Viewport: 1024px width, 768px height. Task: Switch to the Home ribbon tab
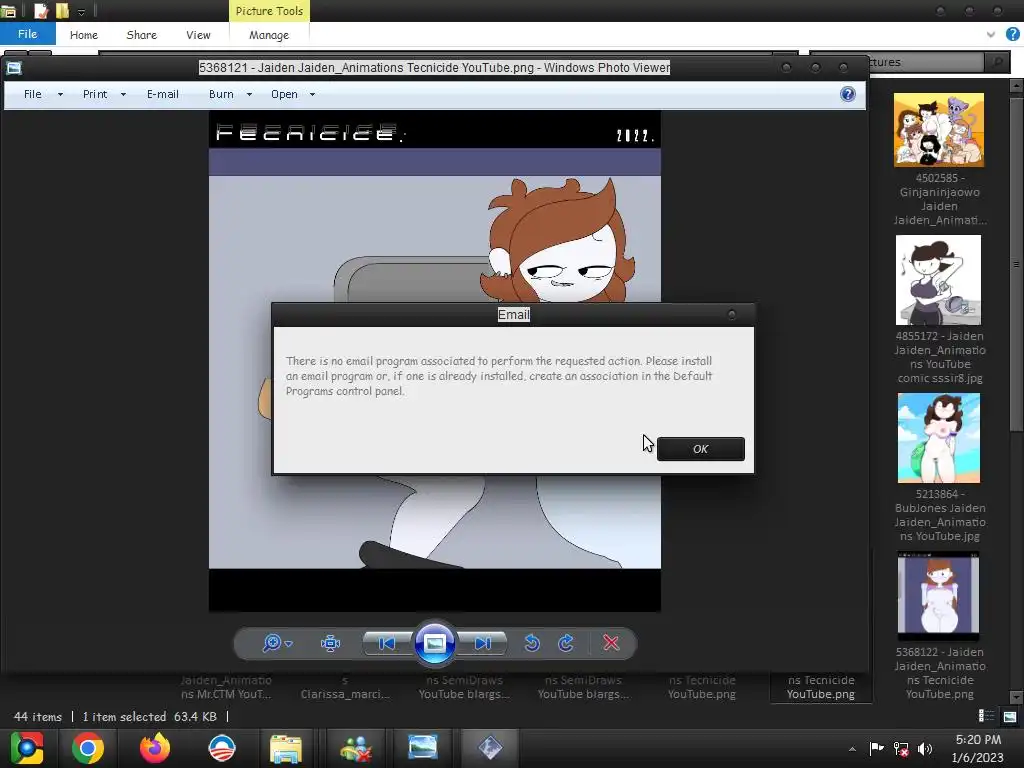pos(84,35)
